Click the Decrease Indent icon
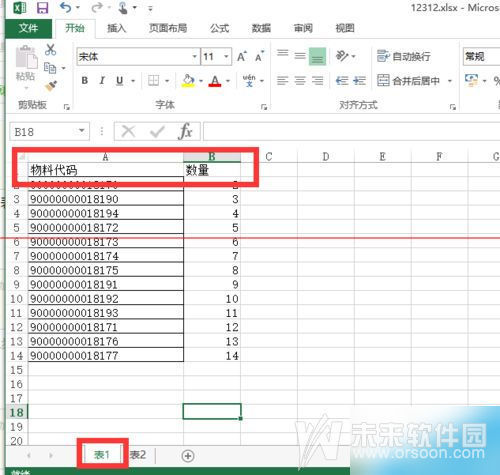 click(342, 80)
